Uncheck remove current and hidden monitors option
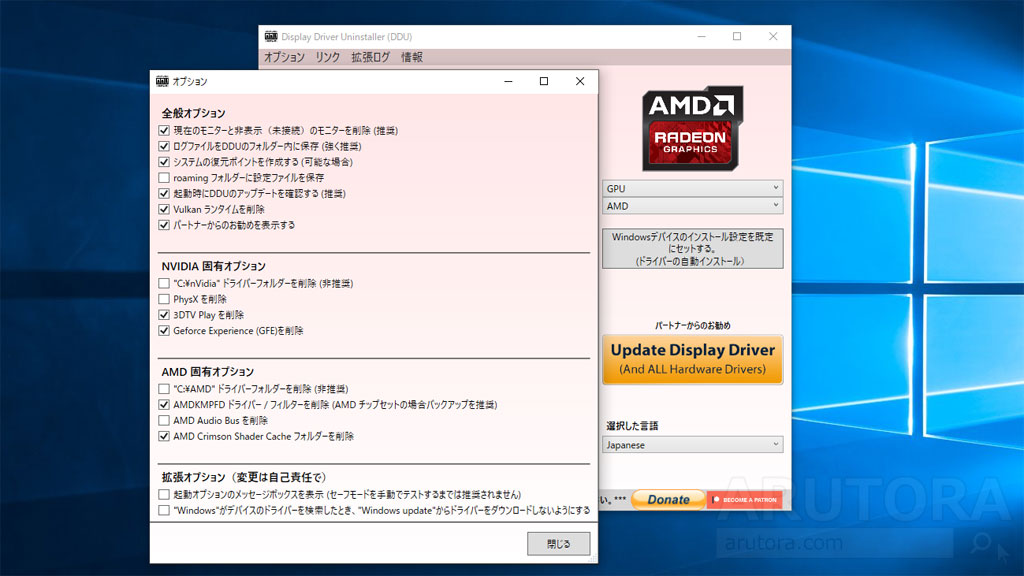The image size is (1024, 576). [x=164, y=131]
